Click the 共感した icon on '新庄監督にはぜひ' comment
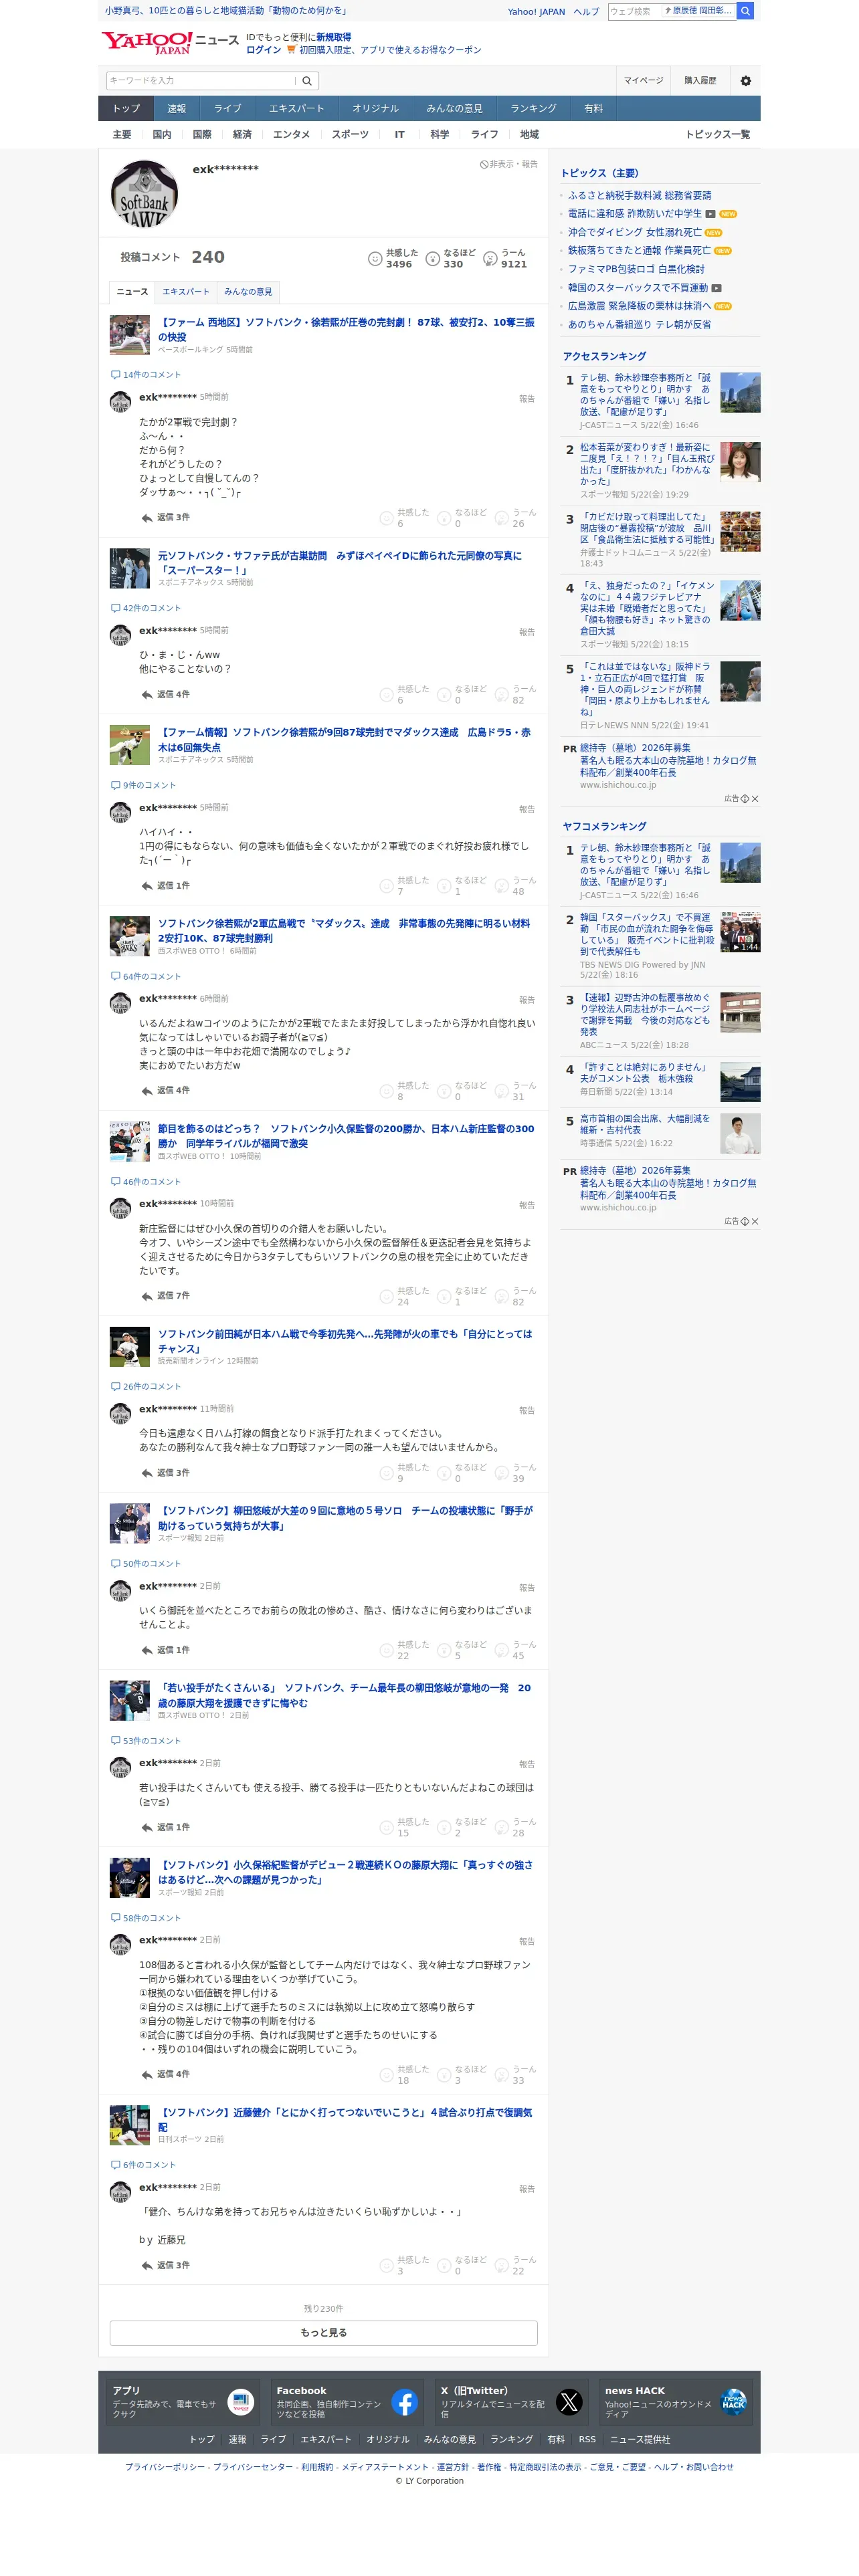The width and height of the screenshot is (859, 2576). (386, 1296)
